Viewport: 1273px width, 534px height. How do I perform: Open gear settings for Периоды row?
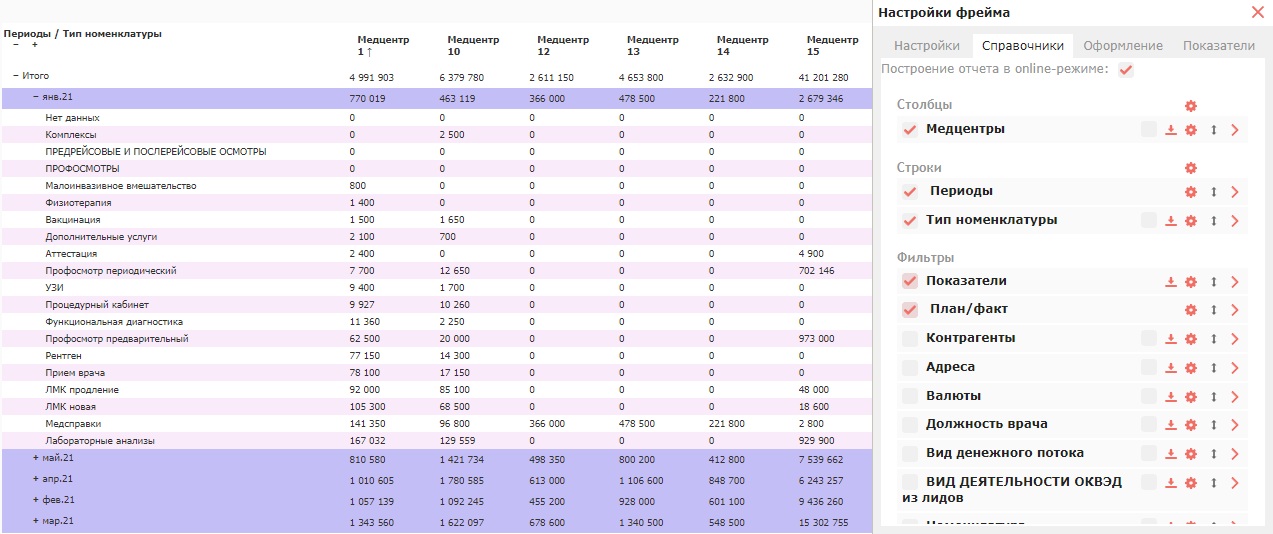pos(1190,192)
